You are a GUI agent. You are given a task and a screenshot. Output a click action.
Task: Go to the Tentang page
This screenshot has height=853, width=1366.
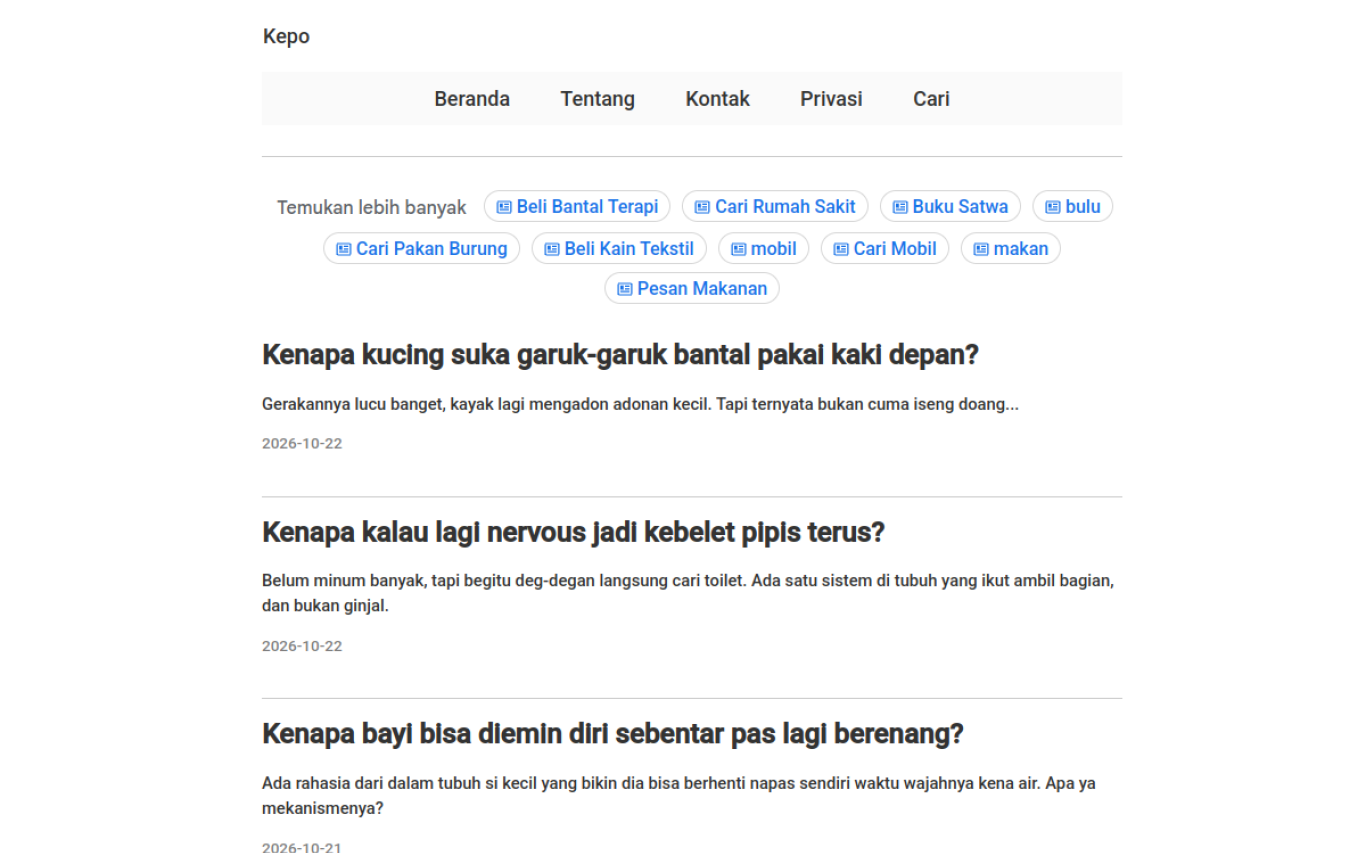(x=597, y=99)
